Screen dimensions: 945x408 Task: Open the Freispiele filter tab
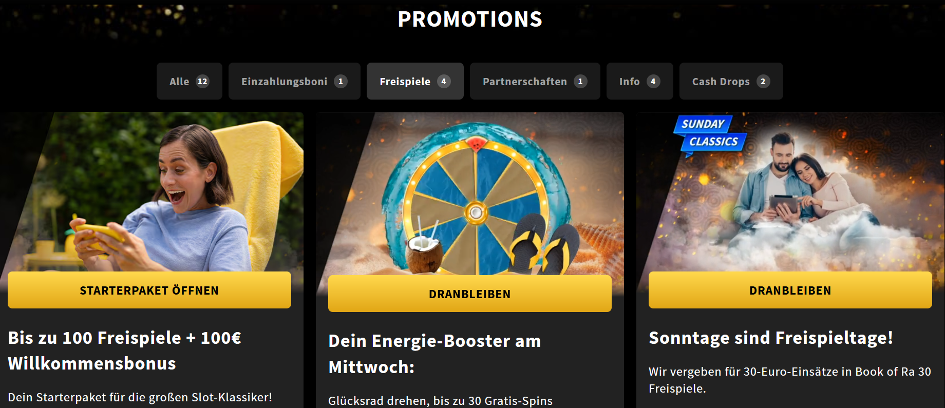pos(415,81)
